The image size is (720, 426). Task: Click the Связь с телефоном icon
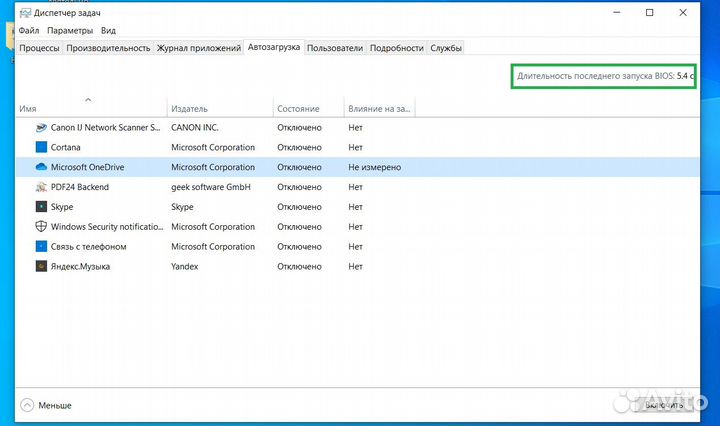click(41, 246)
